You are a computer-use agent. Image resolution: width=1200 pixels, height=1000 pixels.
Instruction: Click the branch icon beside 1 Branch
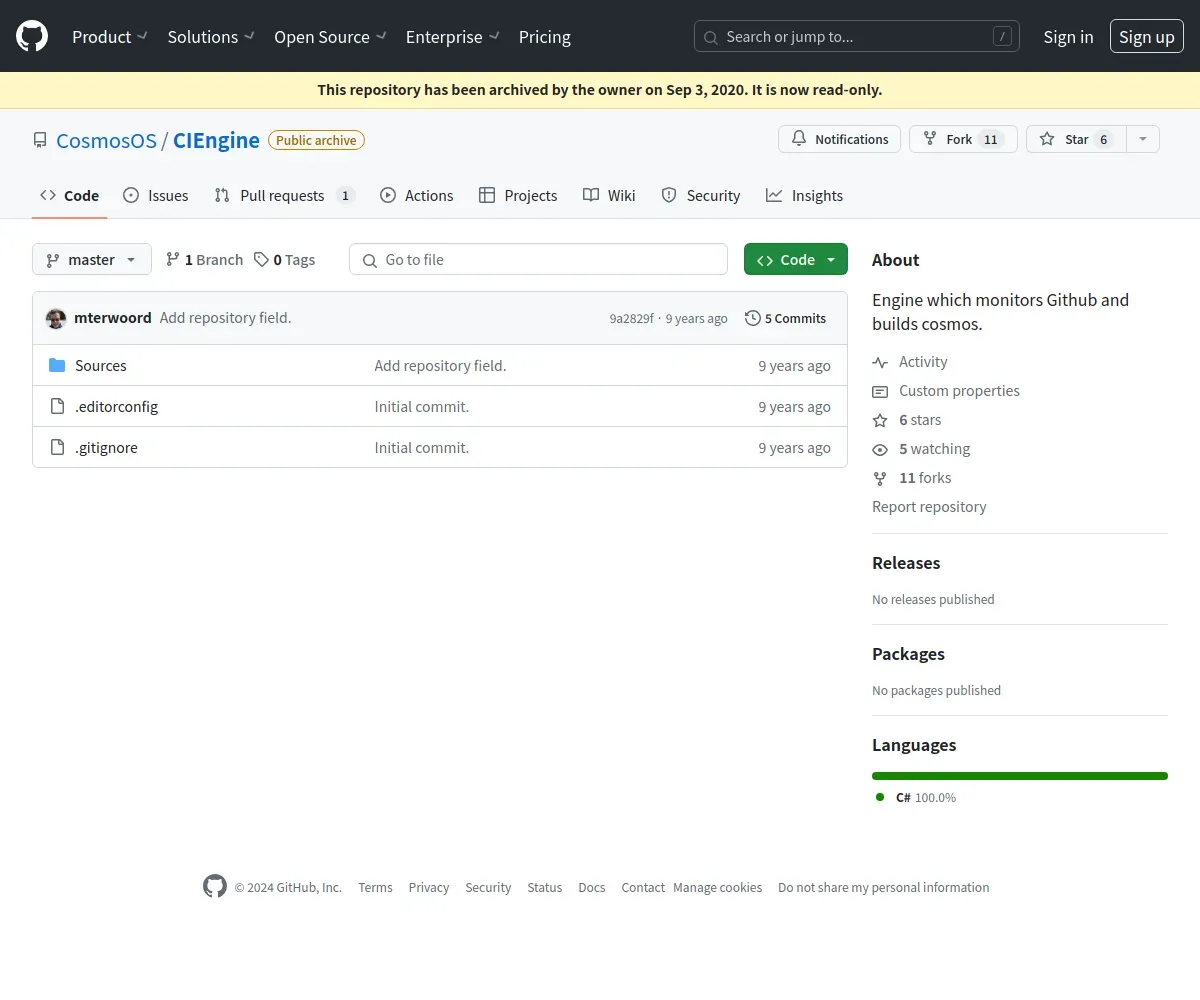coord(173,259)
